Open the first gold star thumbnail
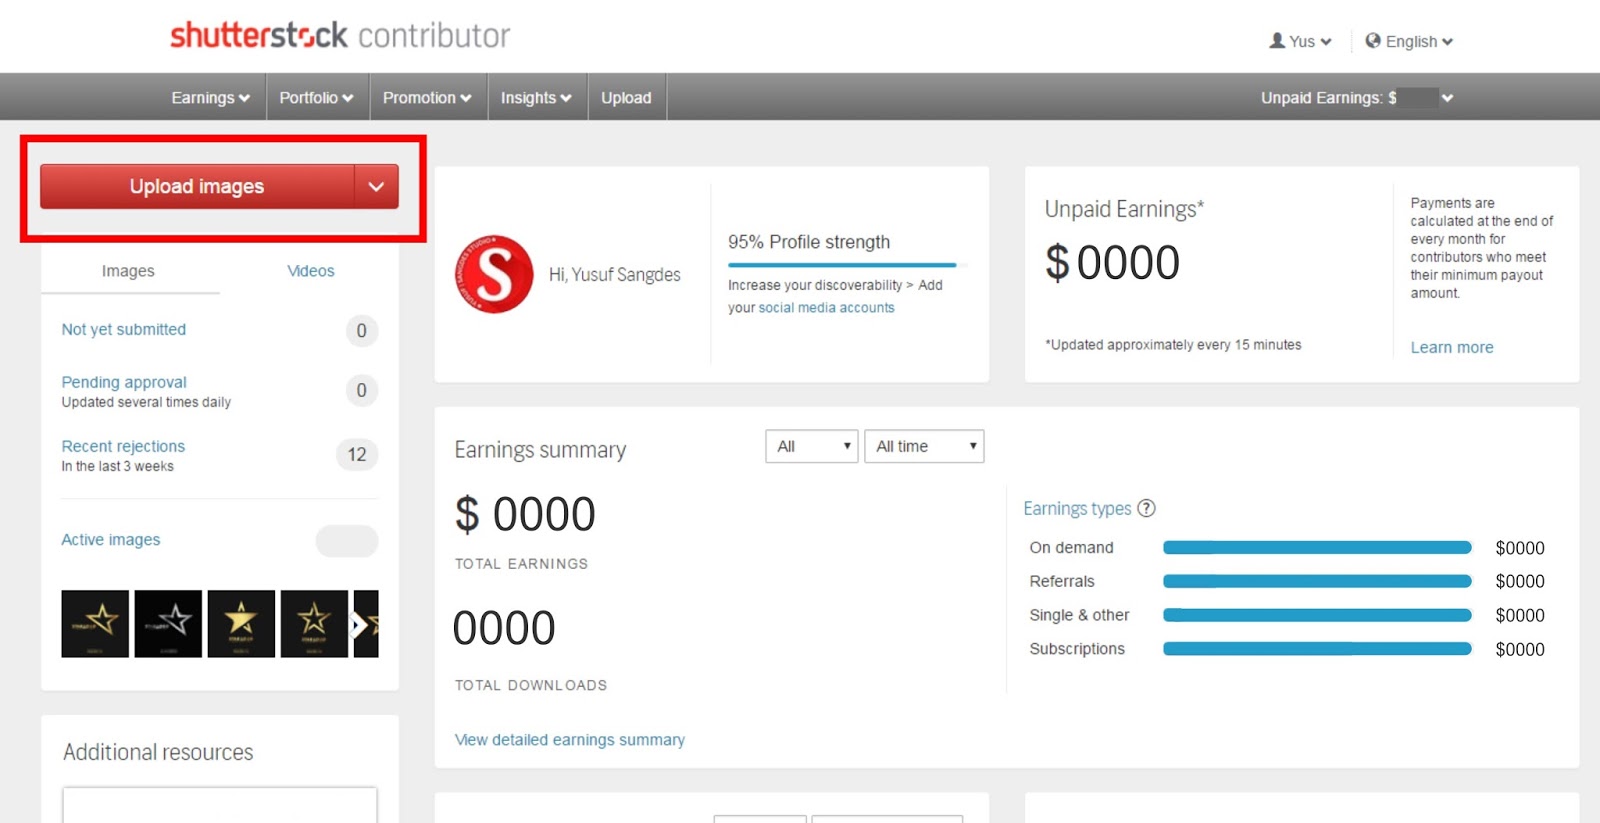The width and height of the screenshot is (1600, 823). coord(95,624)
